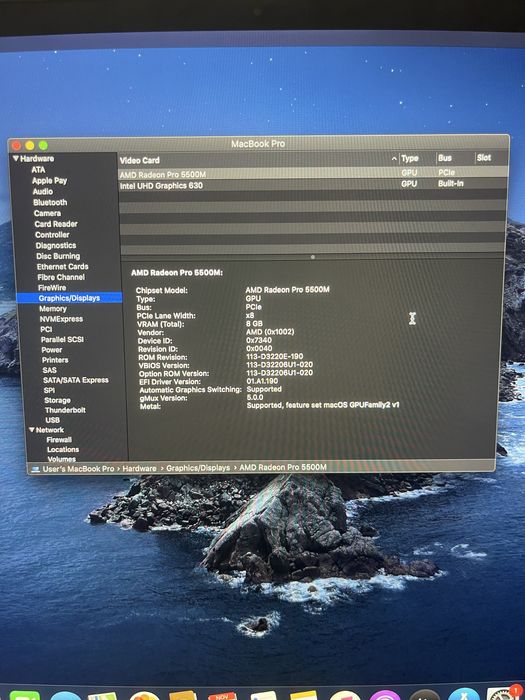Select the AMD Radeon Pro 5500M row
The image size is (525, 700).
312,173
